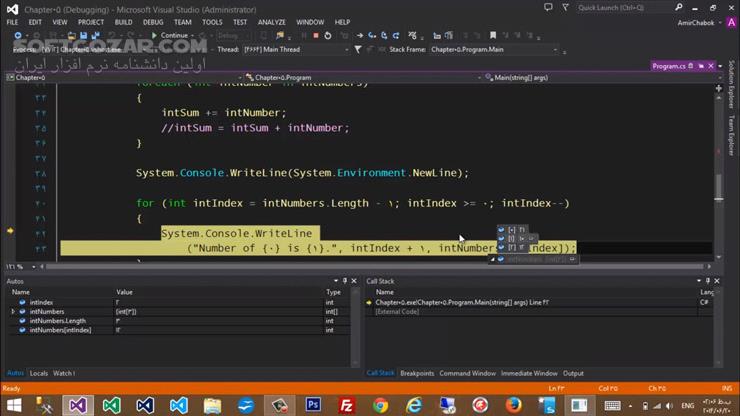This screenshot has width=740, height=416.
Task: Click the thread filter funnel icon
Action: pyautogui.click(x=358, y=49)
